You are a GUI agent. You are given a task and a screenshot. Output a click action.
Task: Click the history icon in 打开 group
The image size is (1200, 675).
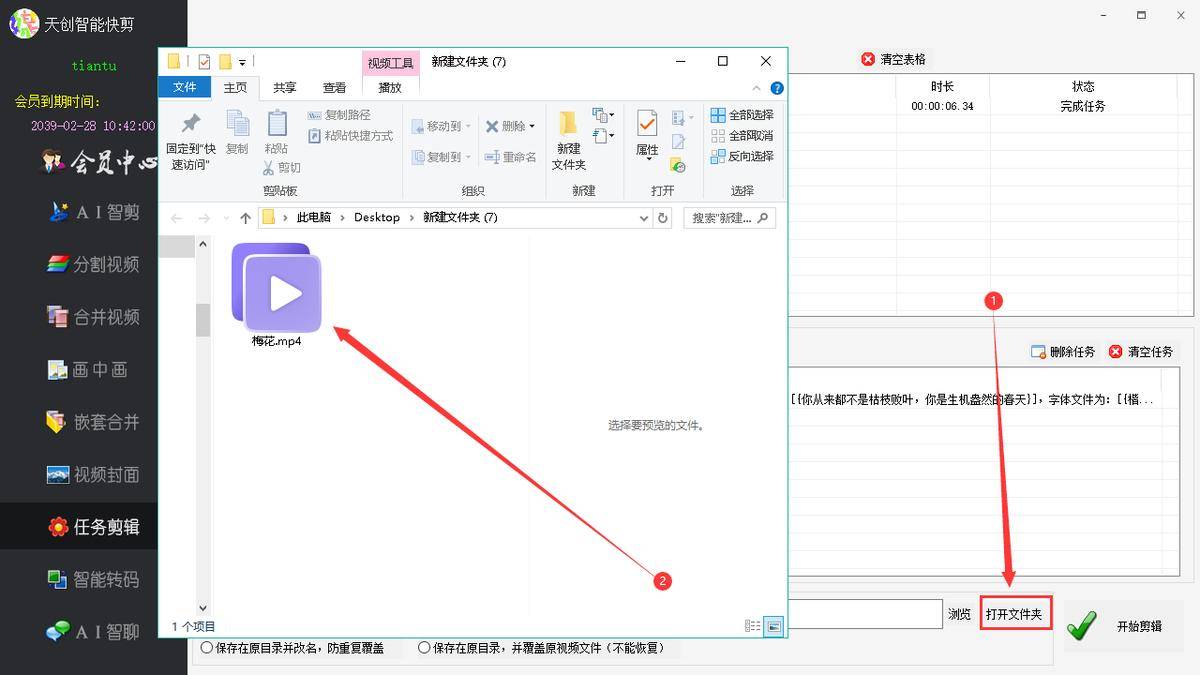[x=678, y=165]
